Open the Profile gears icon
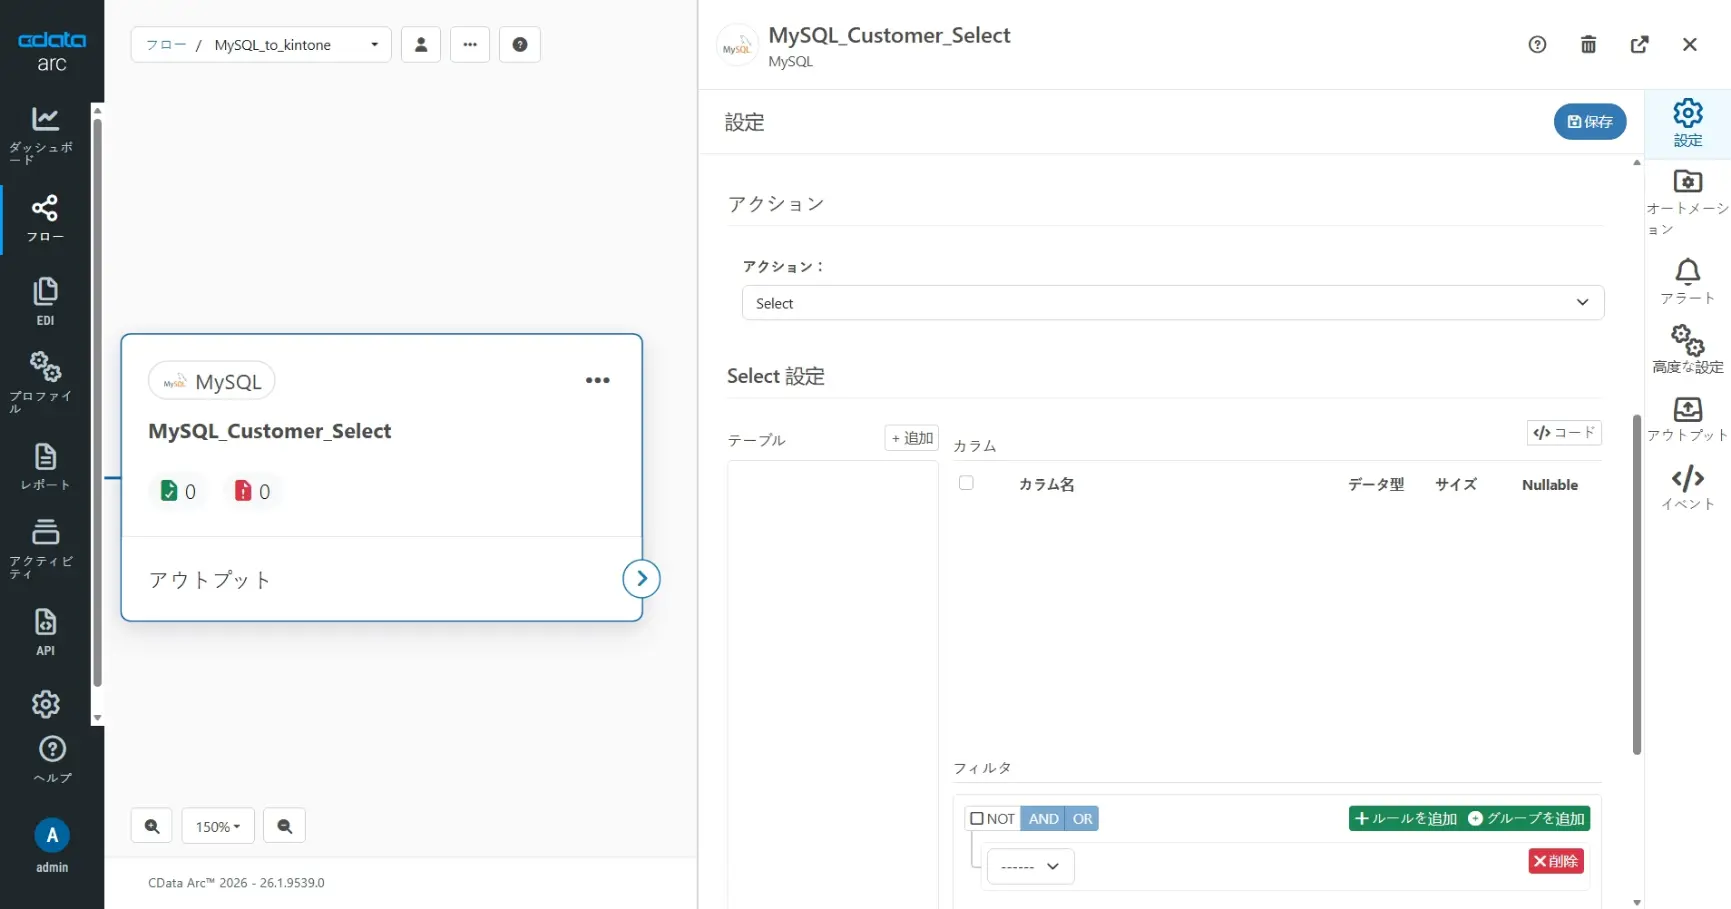The width and height of the screenshot is (1731, 909). [45, 367]
